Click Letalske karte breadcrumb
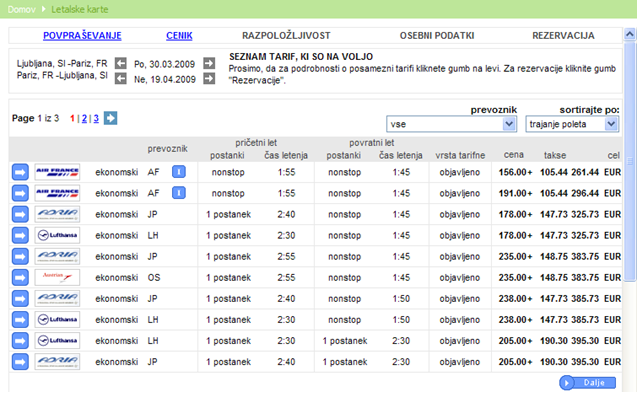 [80, 9]
